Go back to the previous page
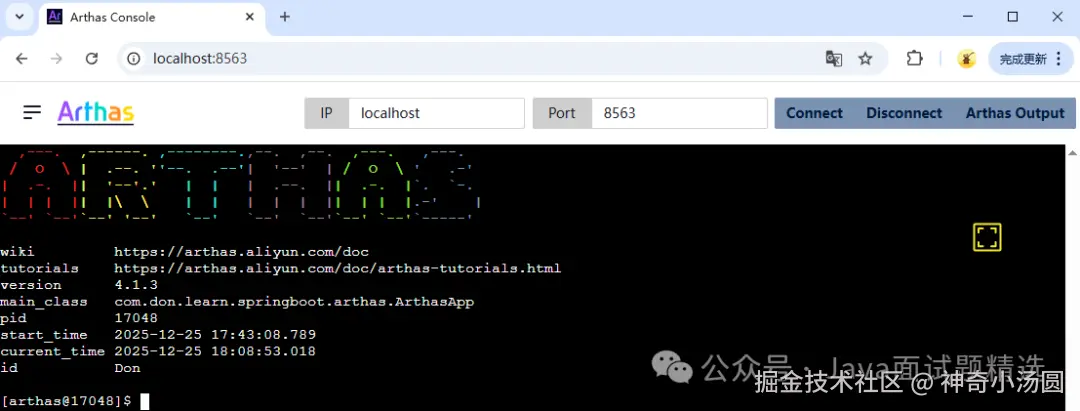 tap(21, 59)
